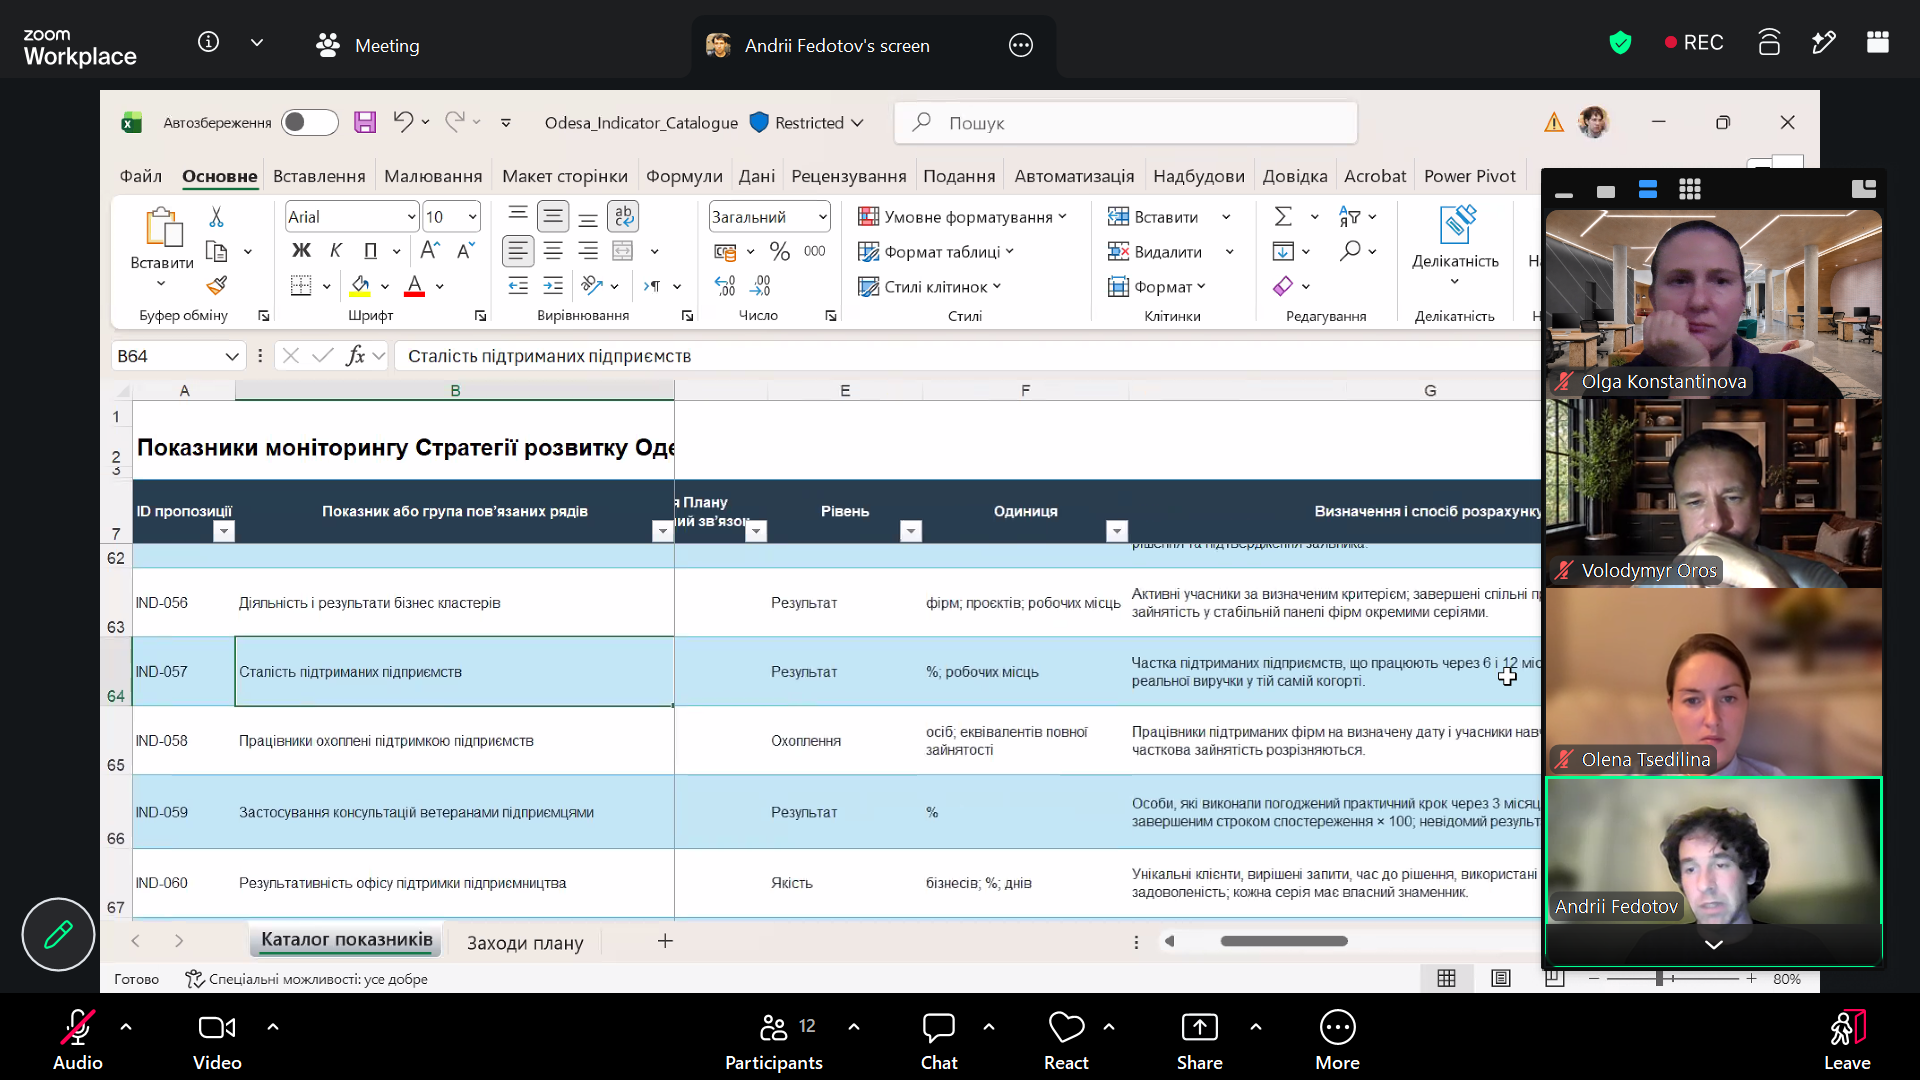
Task: Open the Формули ribbon tab
Action: (684, 176)
